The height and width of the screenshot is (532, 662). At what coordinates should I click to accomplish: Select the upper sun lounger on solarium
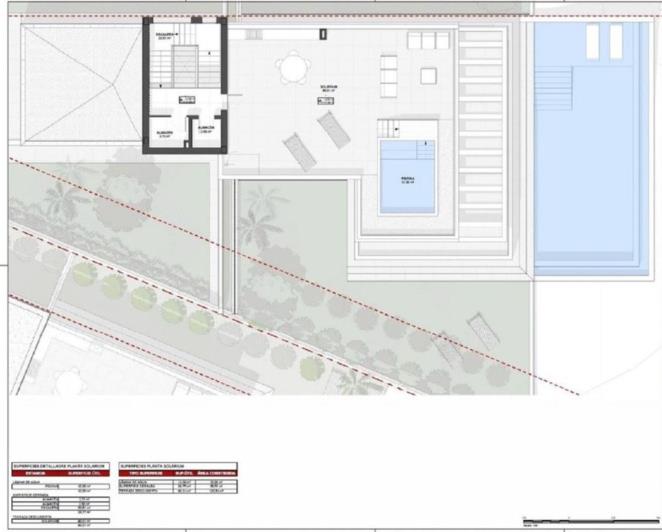(x=334, y=130)
